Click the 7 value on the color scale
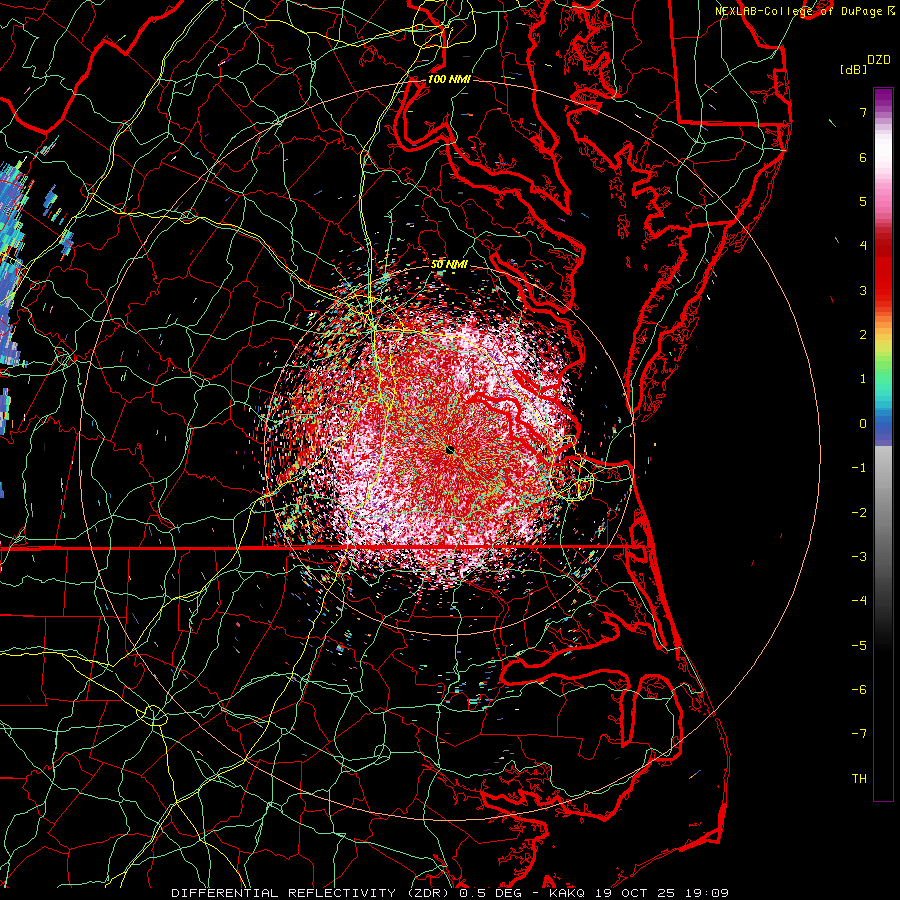This screenshot has width=900, height=900. point(863,112)
